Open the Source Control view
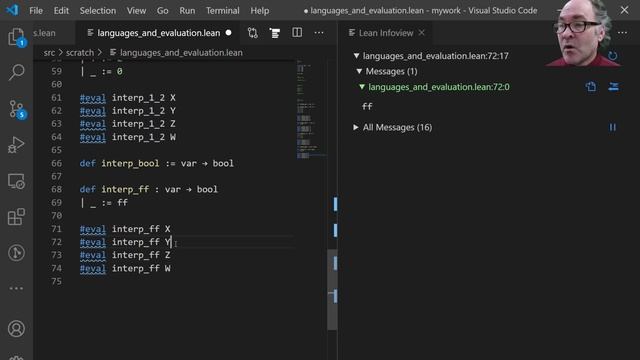 coord(16,109)
